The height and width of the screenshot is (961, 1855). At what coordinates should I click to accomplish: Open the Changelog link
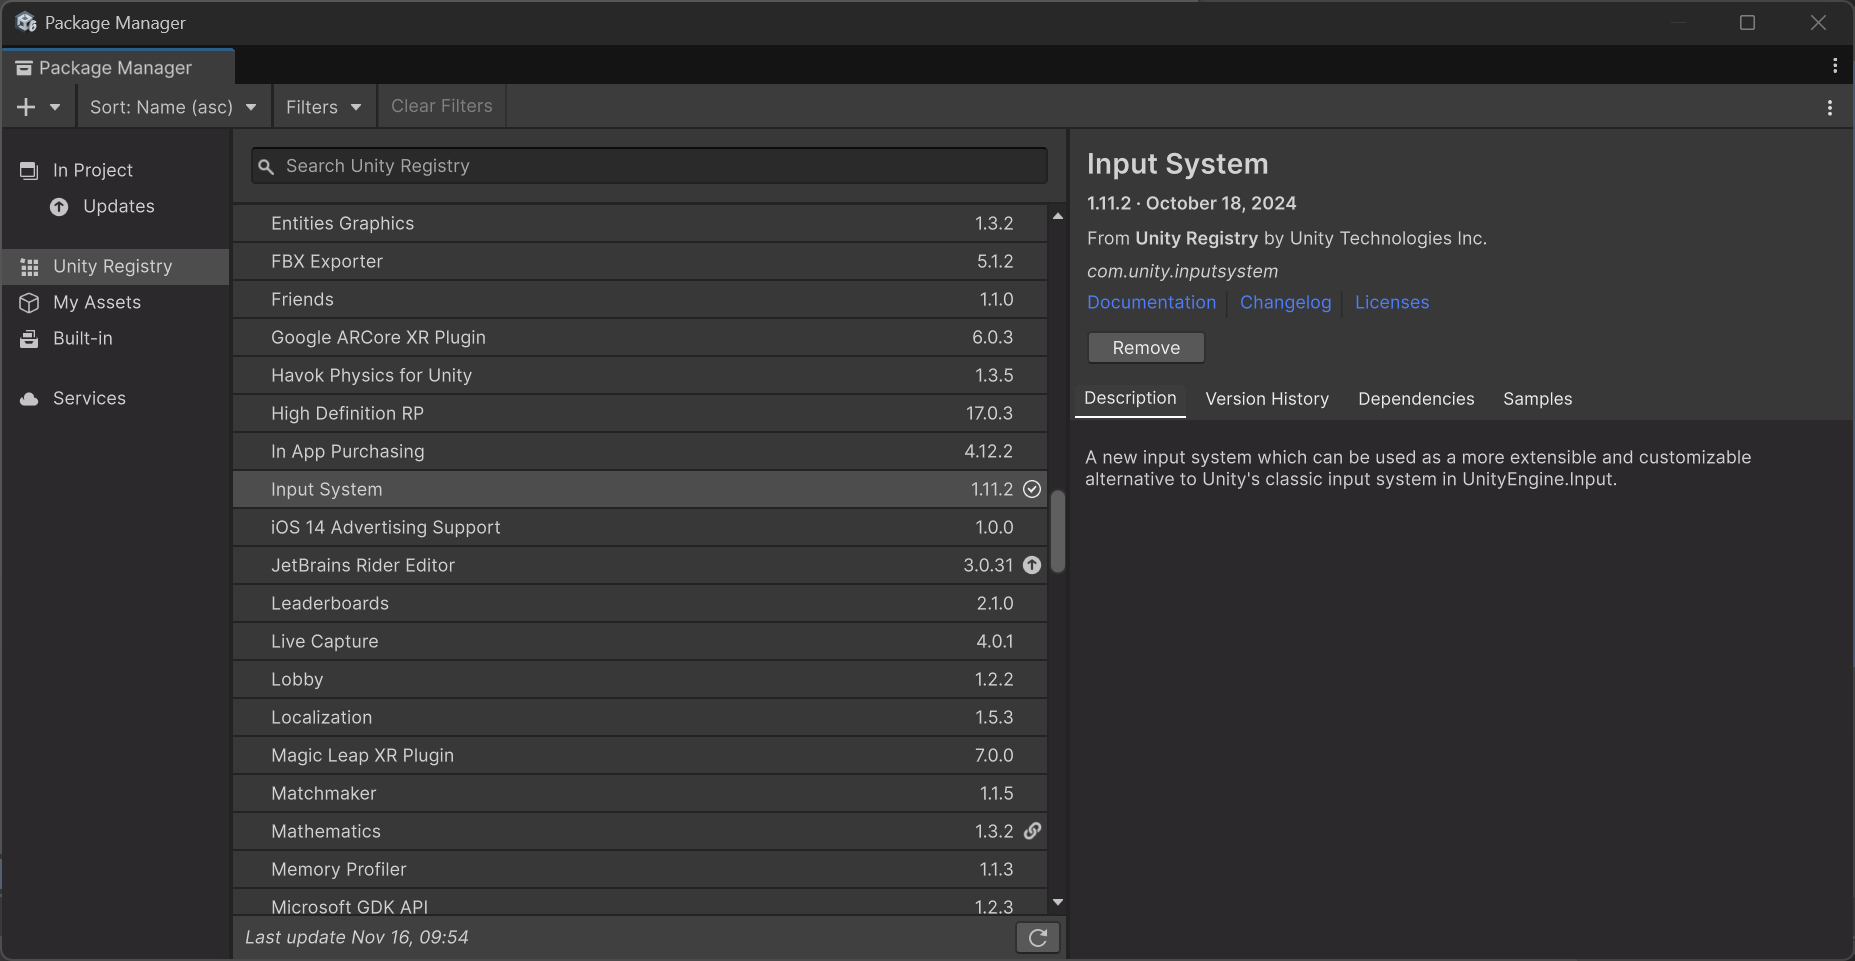pyautogui.click(x=1285, y=302)
